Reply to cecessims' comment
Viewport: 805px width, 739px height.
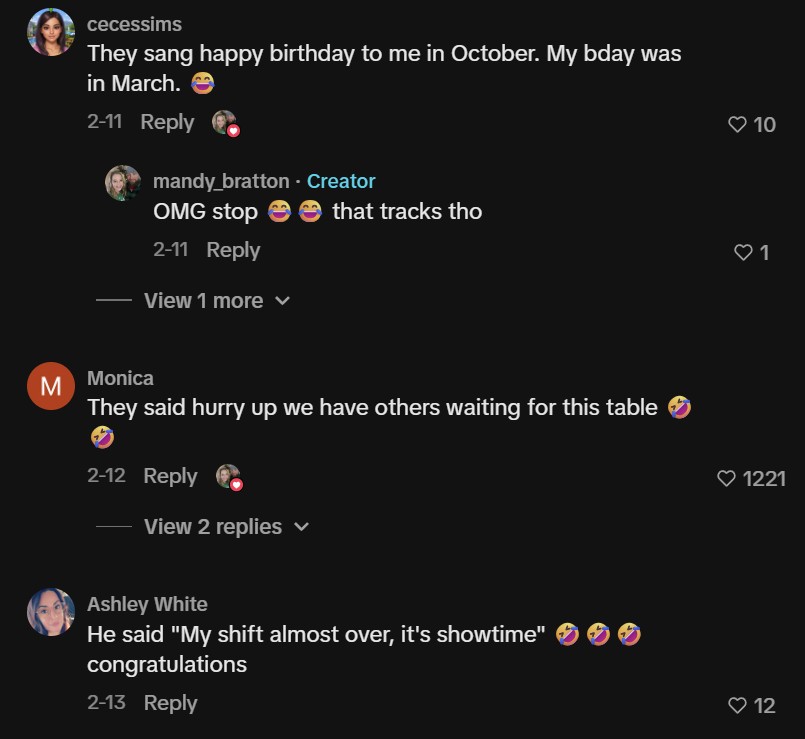point(167,122)
